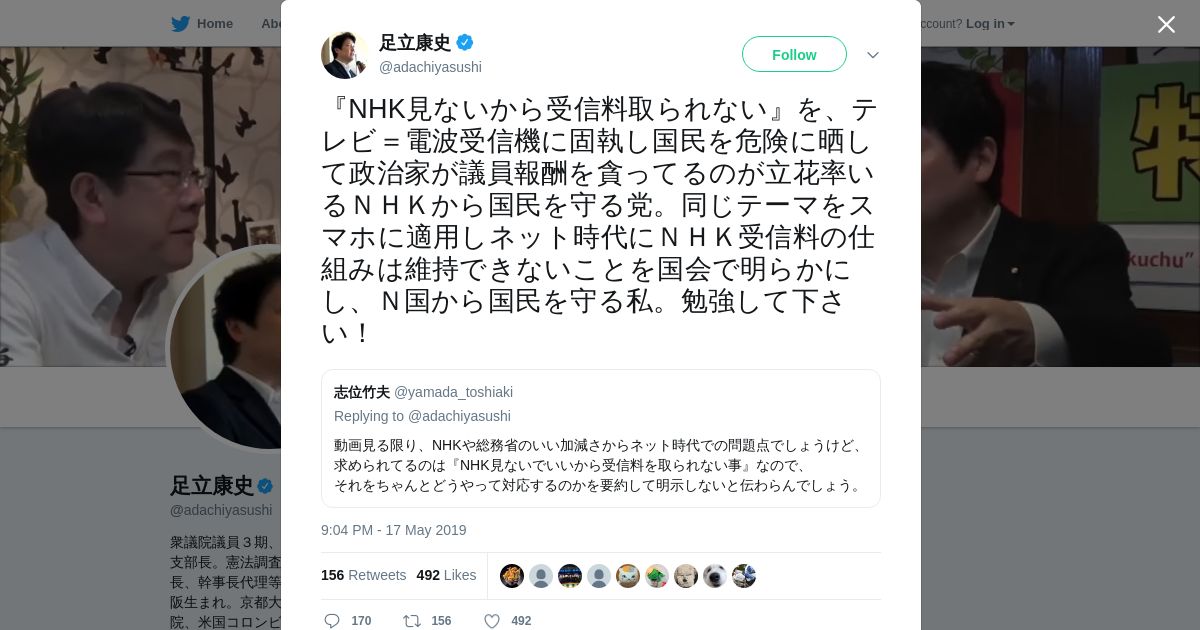This screenshot has width=1200, height=630.
Task: View the 156 Retweets list
Action: (x=363, y=575)
